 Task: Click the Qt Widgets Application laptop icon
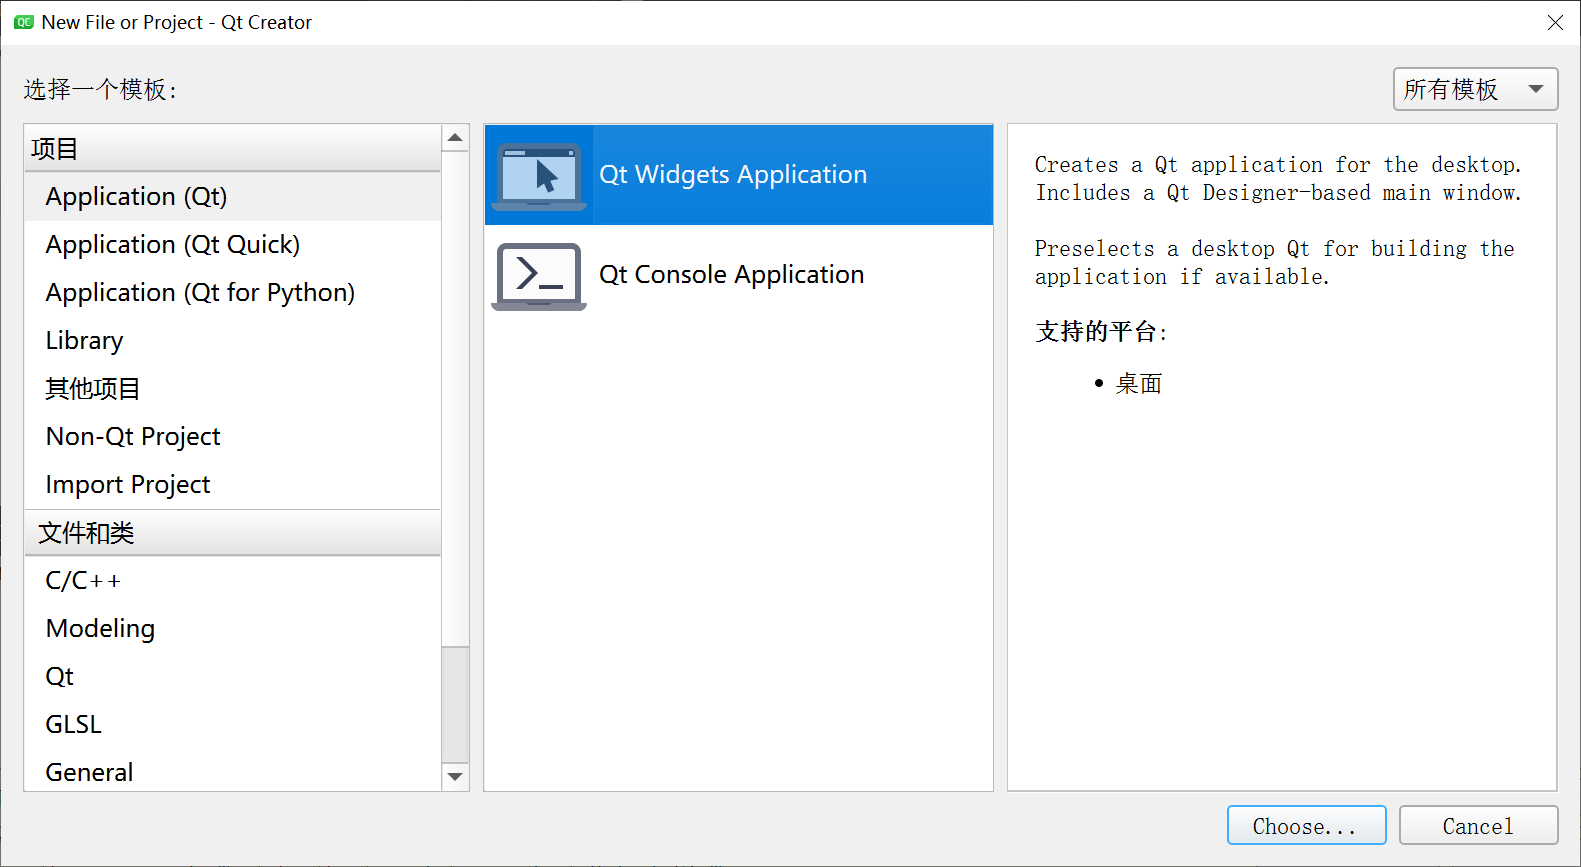(x=539, y=176)
